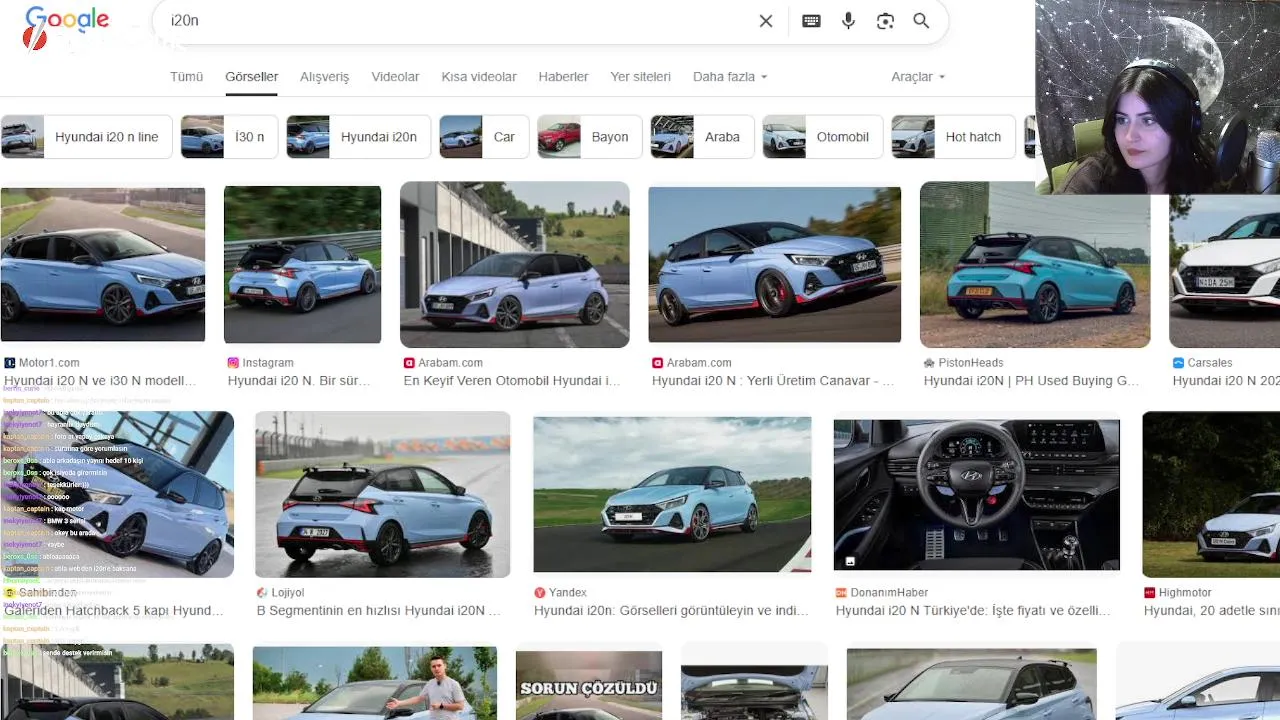
Task: Click the Sahibinden source favicon
Action: tap(10, 593)
